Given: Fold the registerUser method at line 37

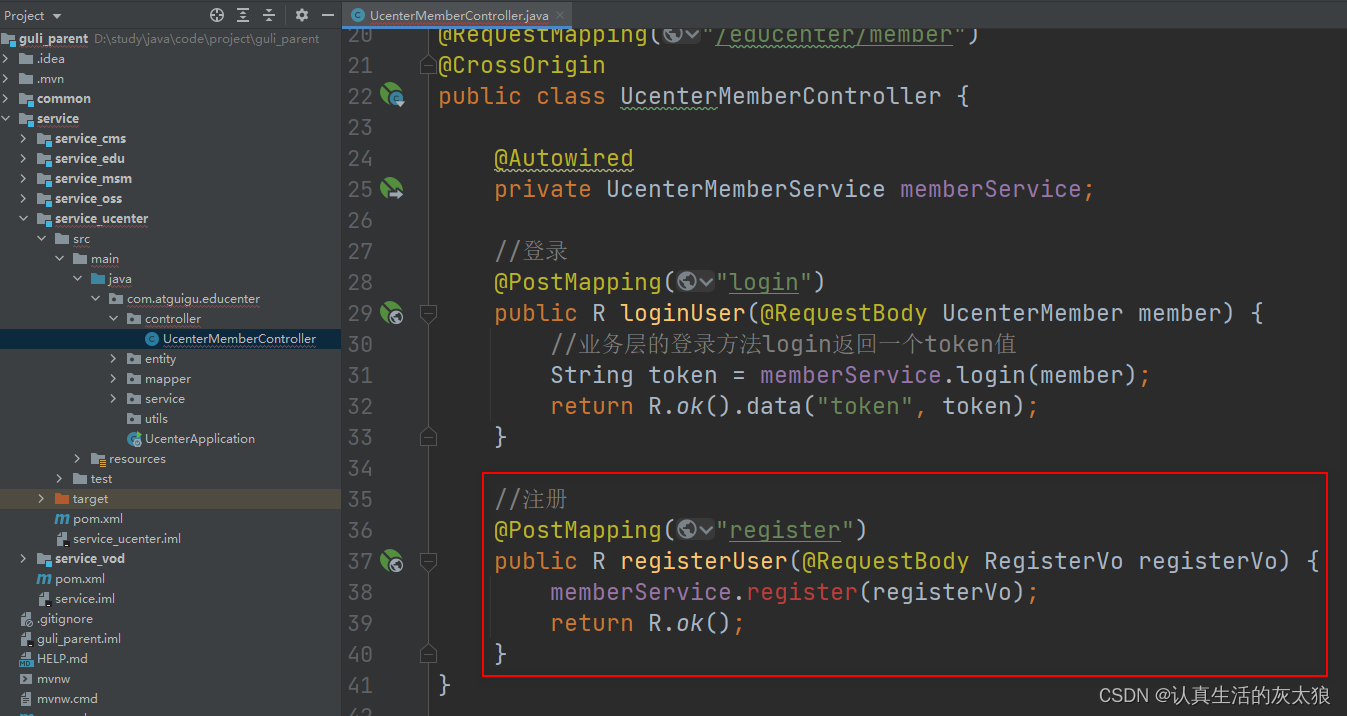Looking at the screenshot, I should [428, 561].
